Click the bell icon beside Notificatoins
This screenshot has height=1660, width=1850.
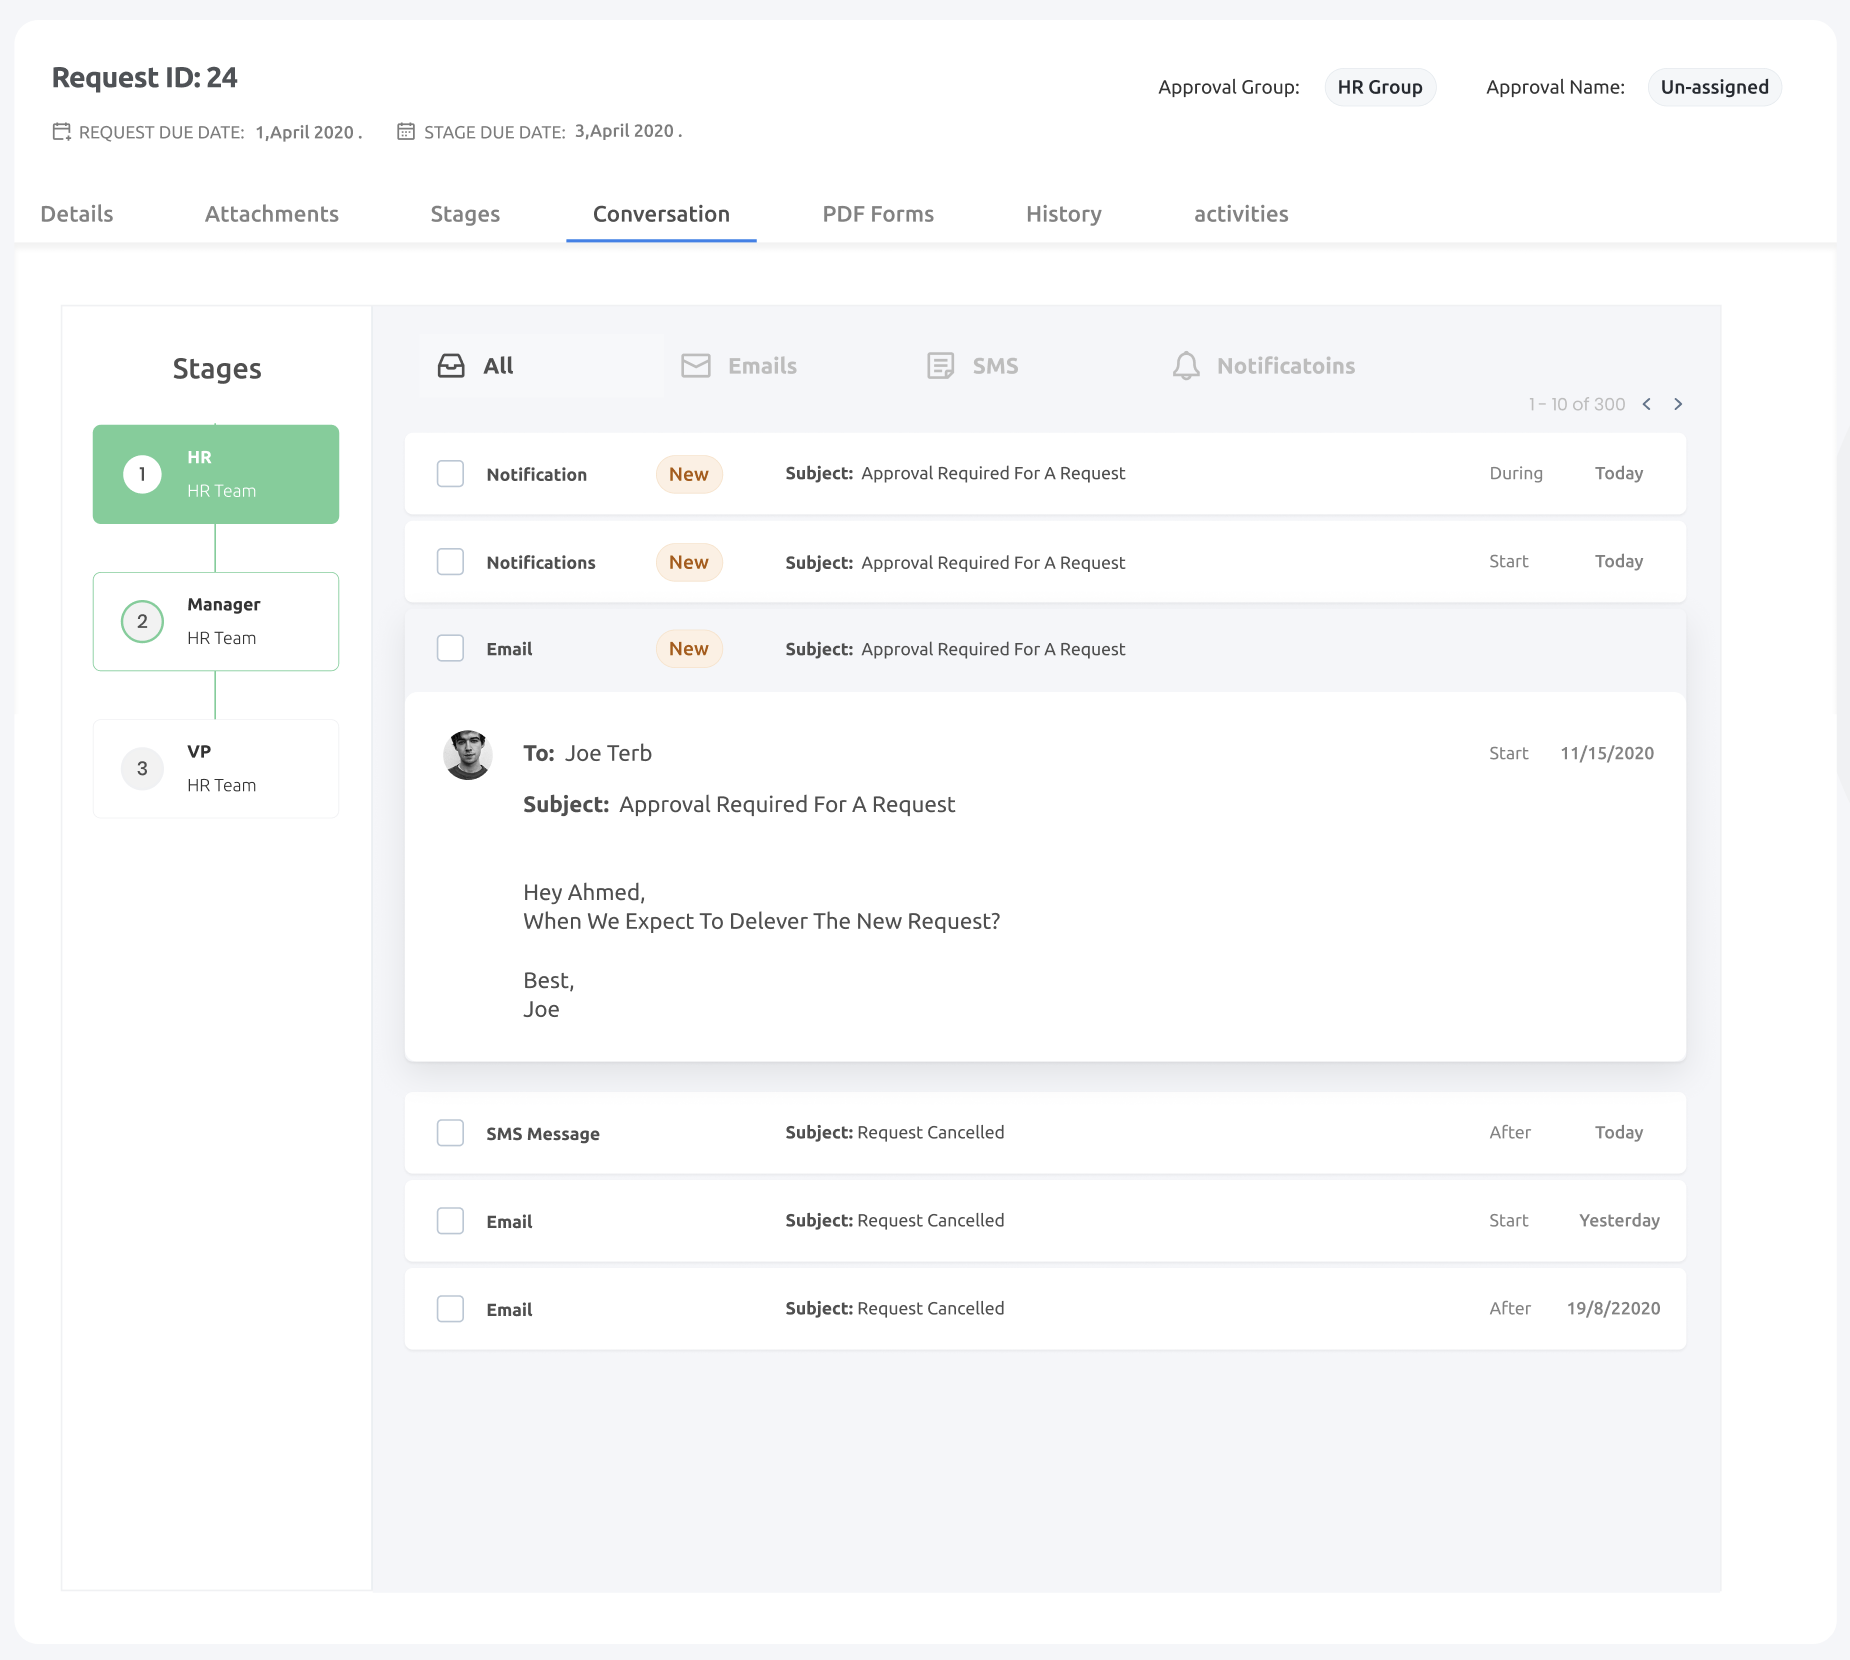point(1186,366)
